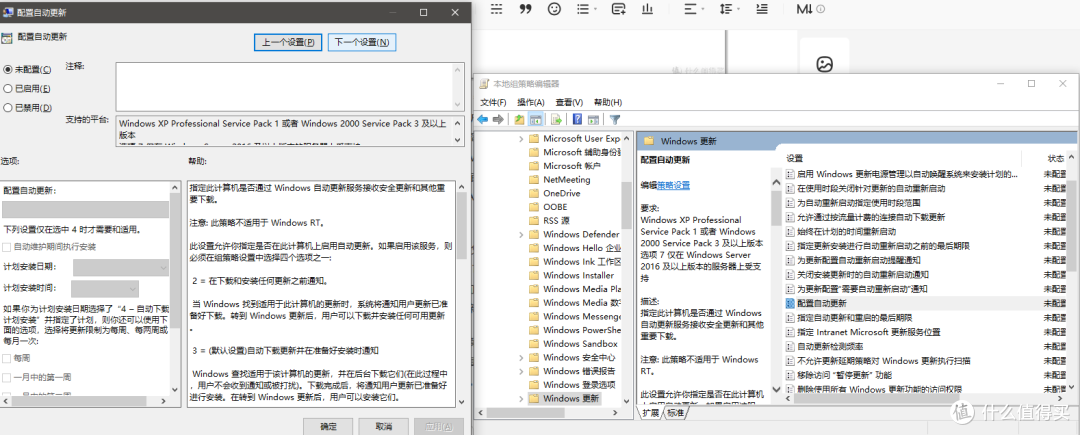The image size is (1080, 435).
Task: Open the 帮助(H) menu
Action: [608, 103]
